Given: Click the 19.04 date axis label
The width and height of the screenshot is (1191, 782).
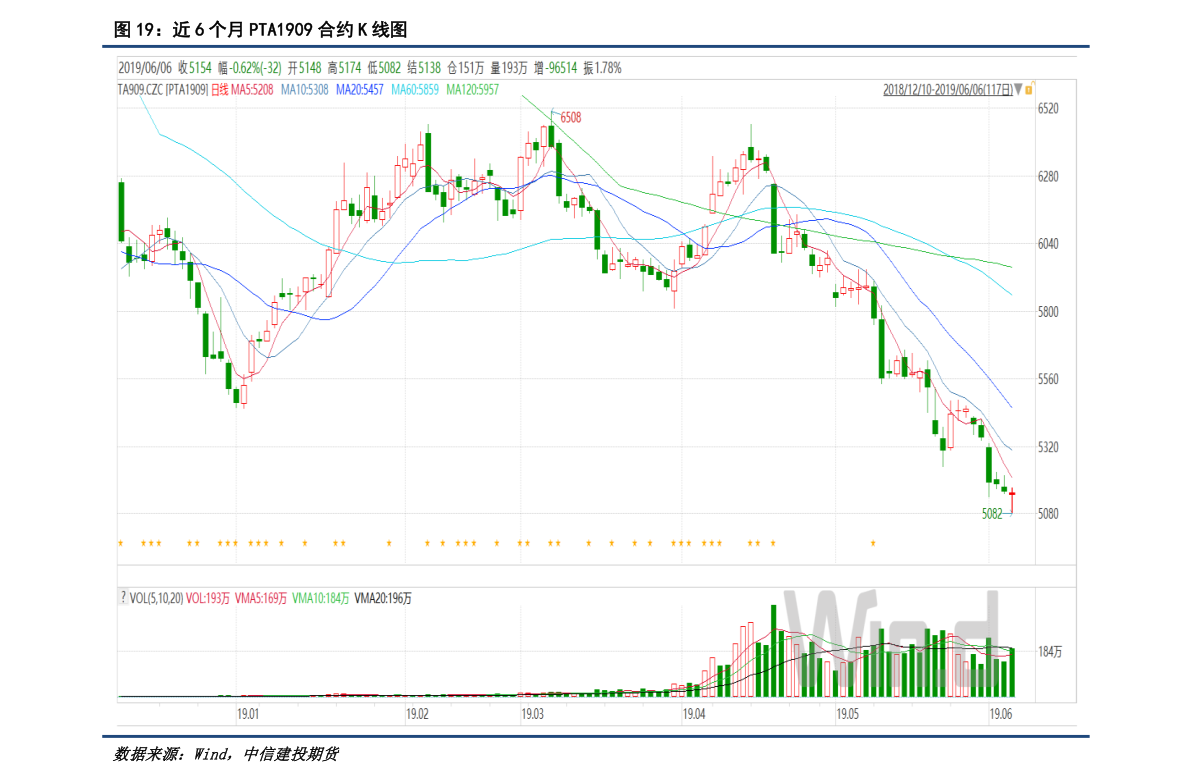Looking at the screenshot, I should [693, 714].
